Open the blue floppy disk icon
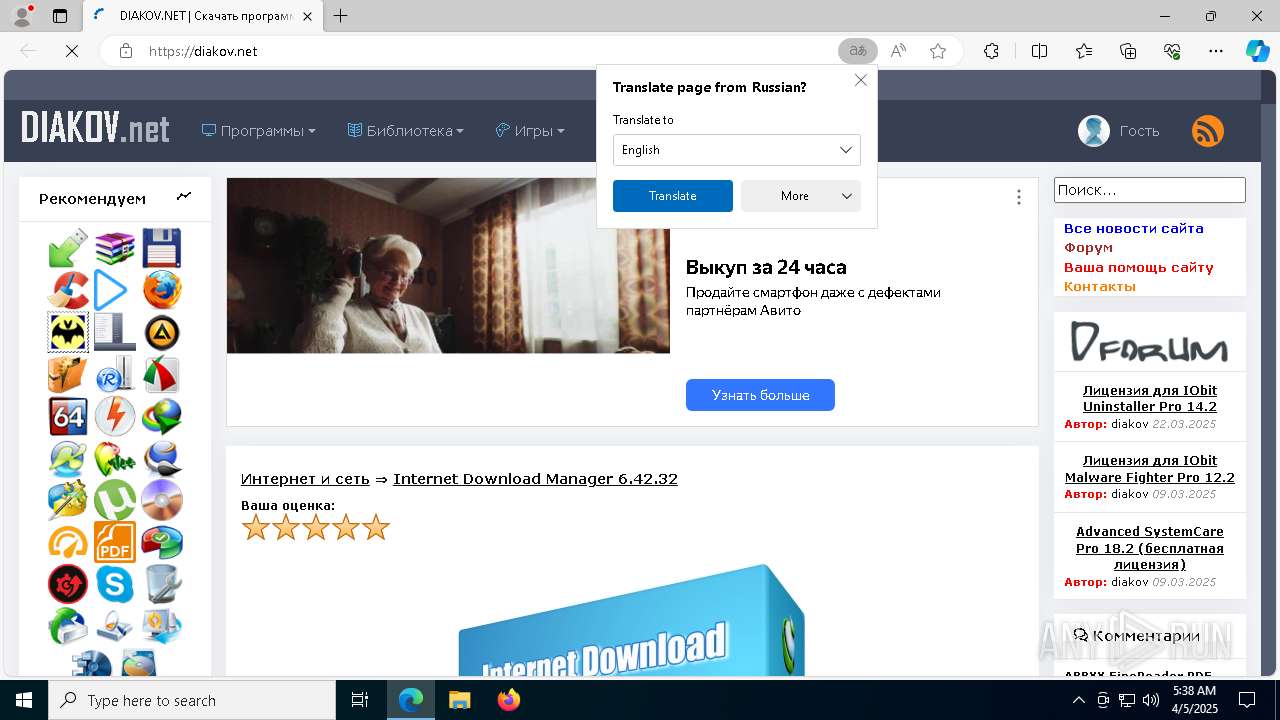Image resolution: width=1280 pixels, height=720 pixels. (161, 247)
